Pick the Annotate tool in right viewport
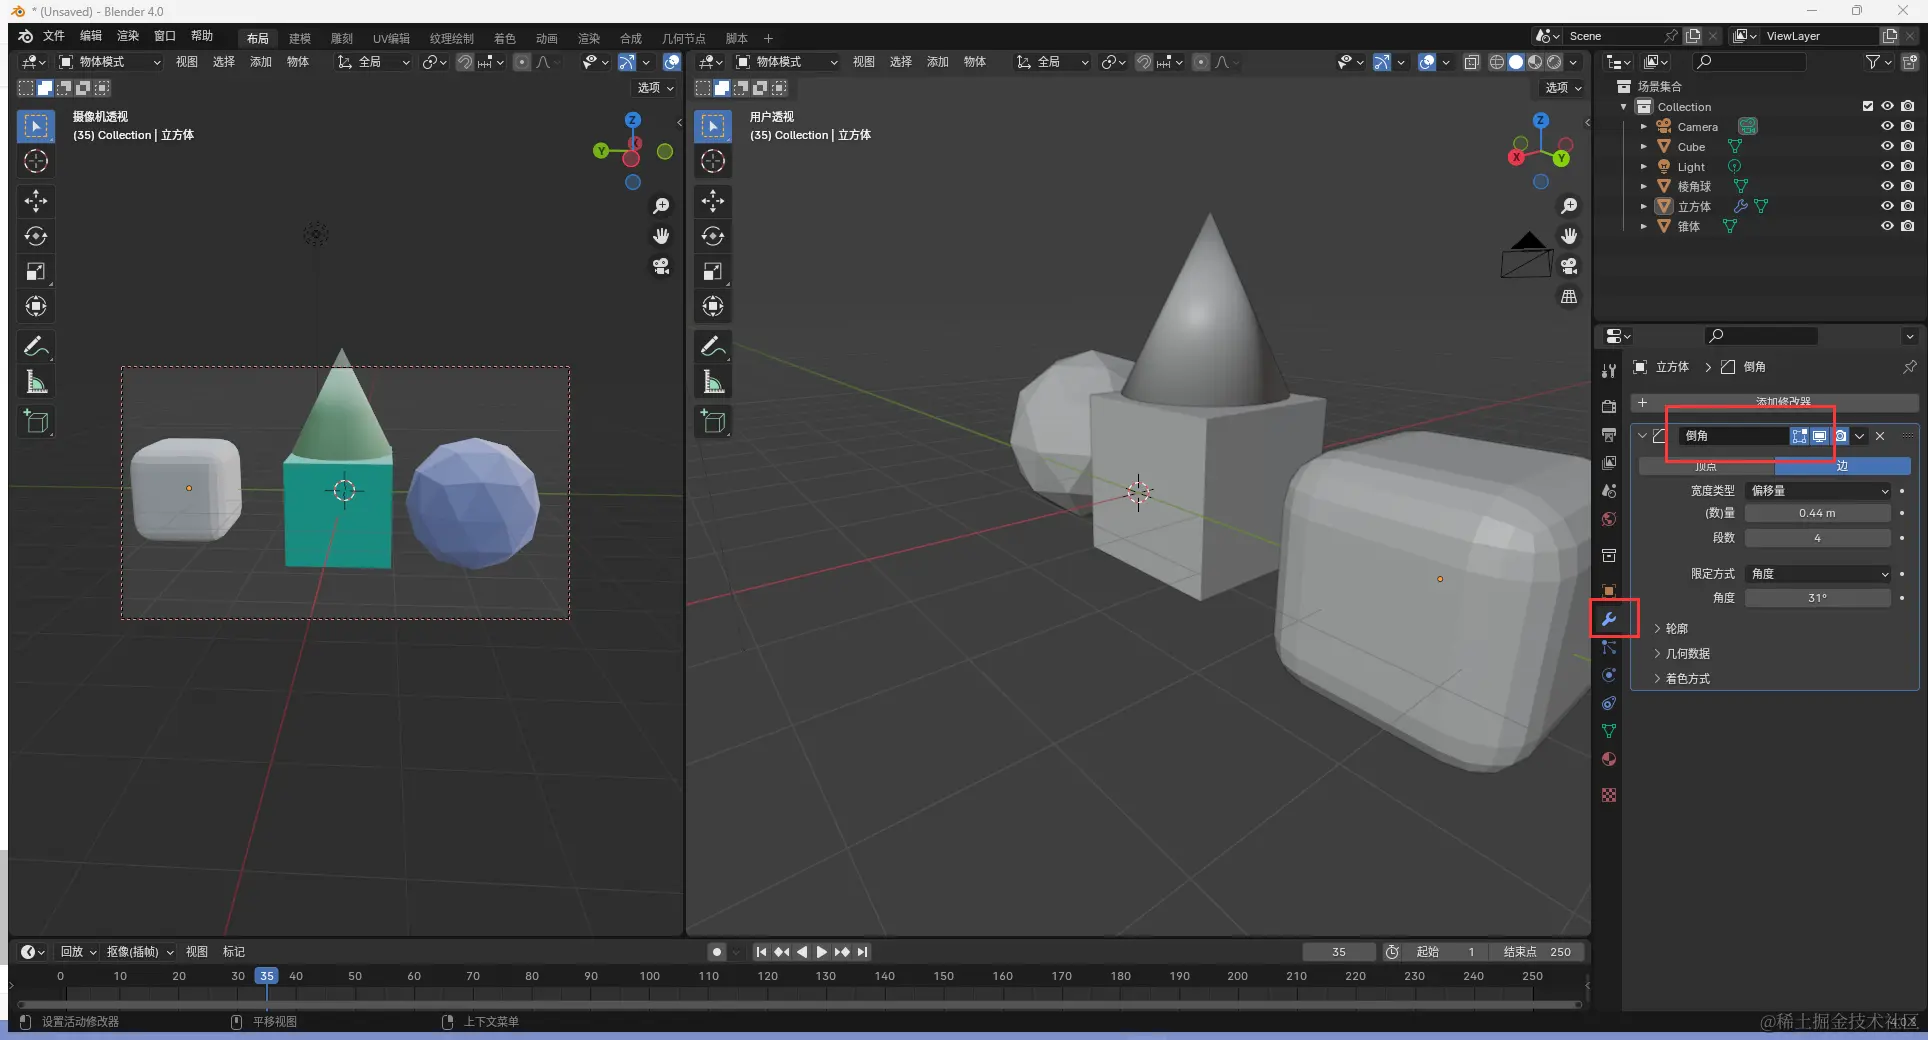Screen dimensions: 1928x1040 pyautogui.click(x=713, y=347)
